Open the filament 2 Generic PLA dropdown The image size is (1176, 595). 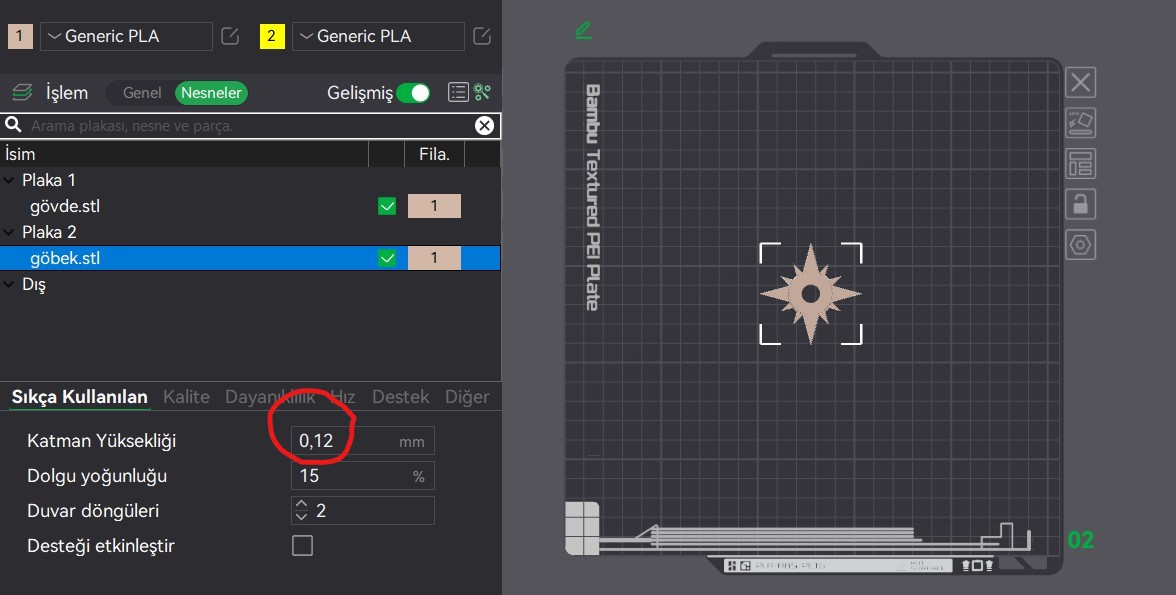point(378,36)
